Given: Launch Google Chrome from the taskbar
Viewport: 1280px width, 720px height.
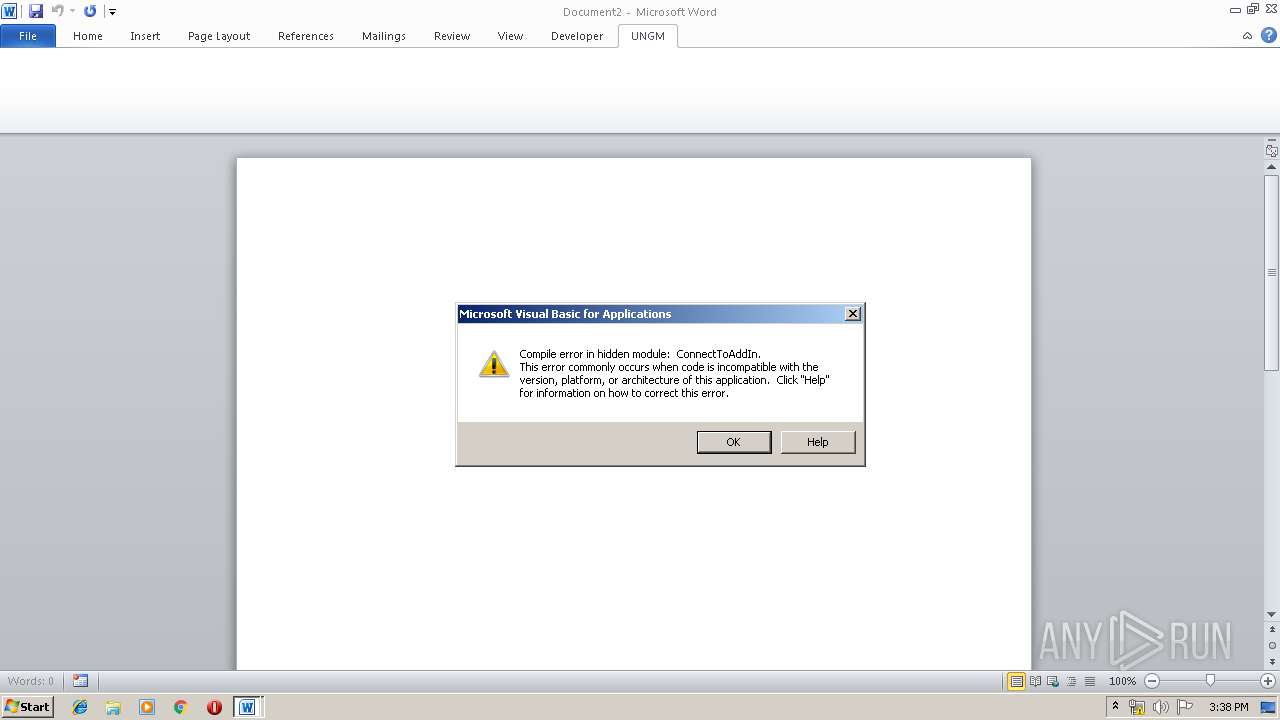Looking at the screenshot, I should click(180, 707).
